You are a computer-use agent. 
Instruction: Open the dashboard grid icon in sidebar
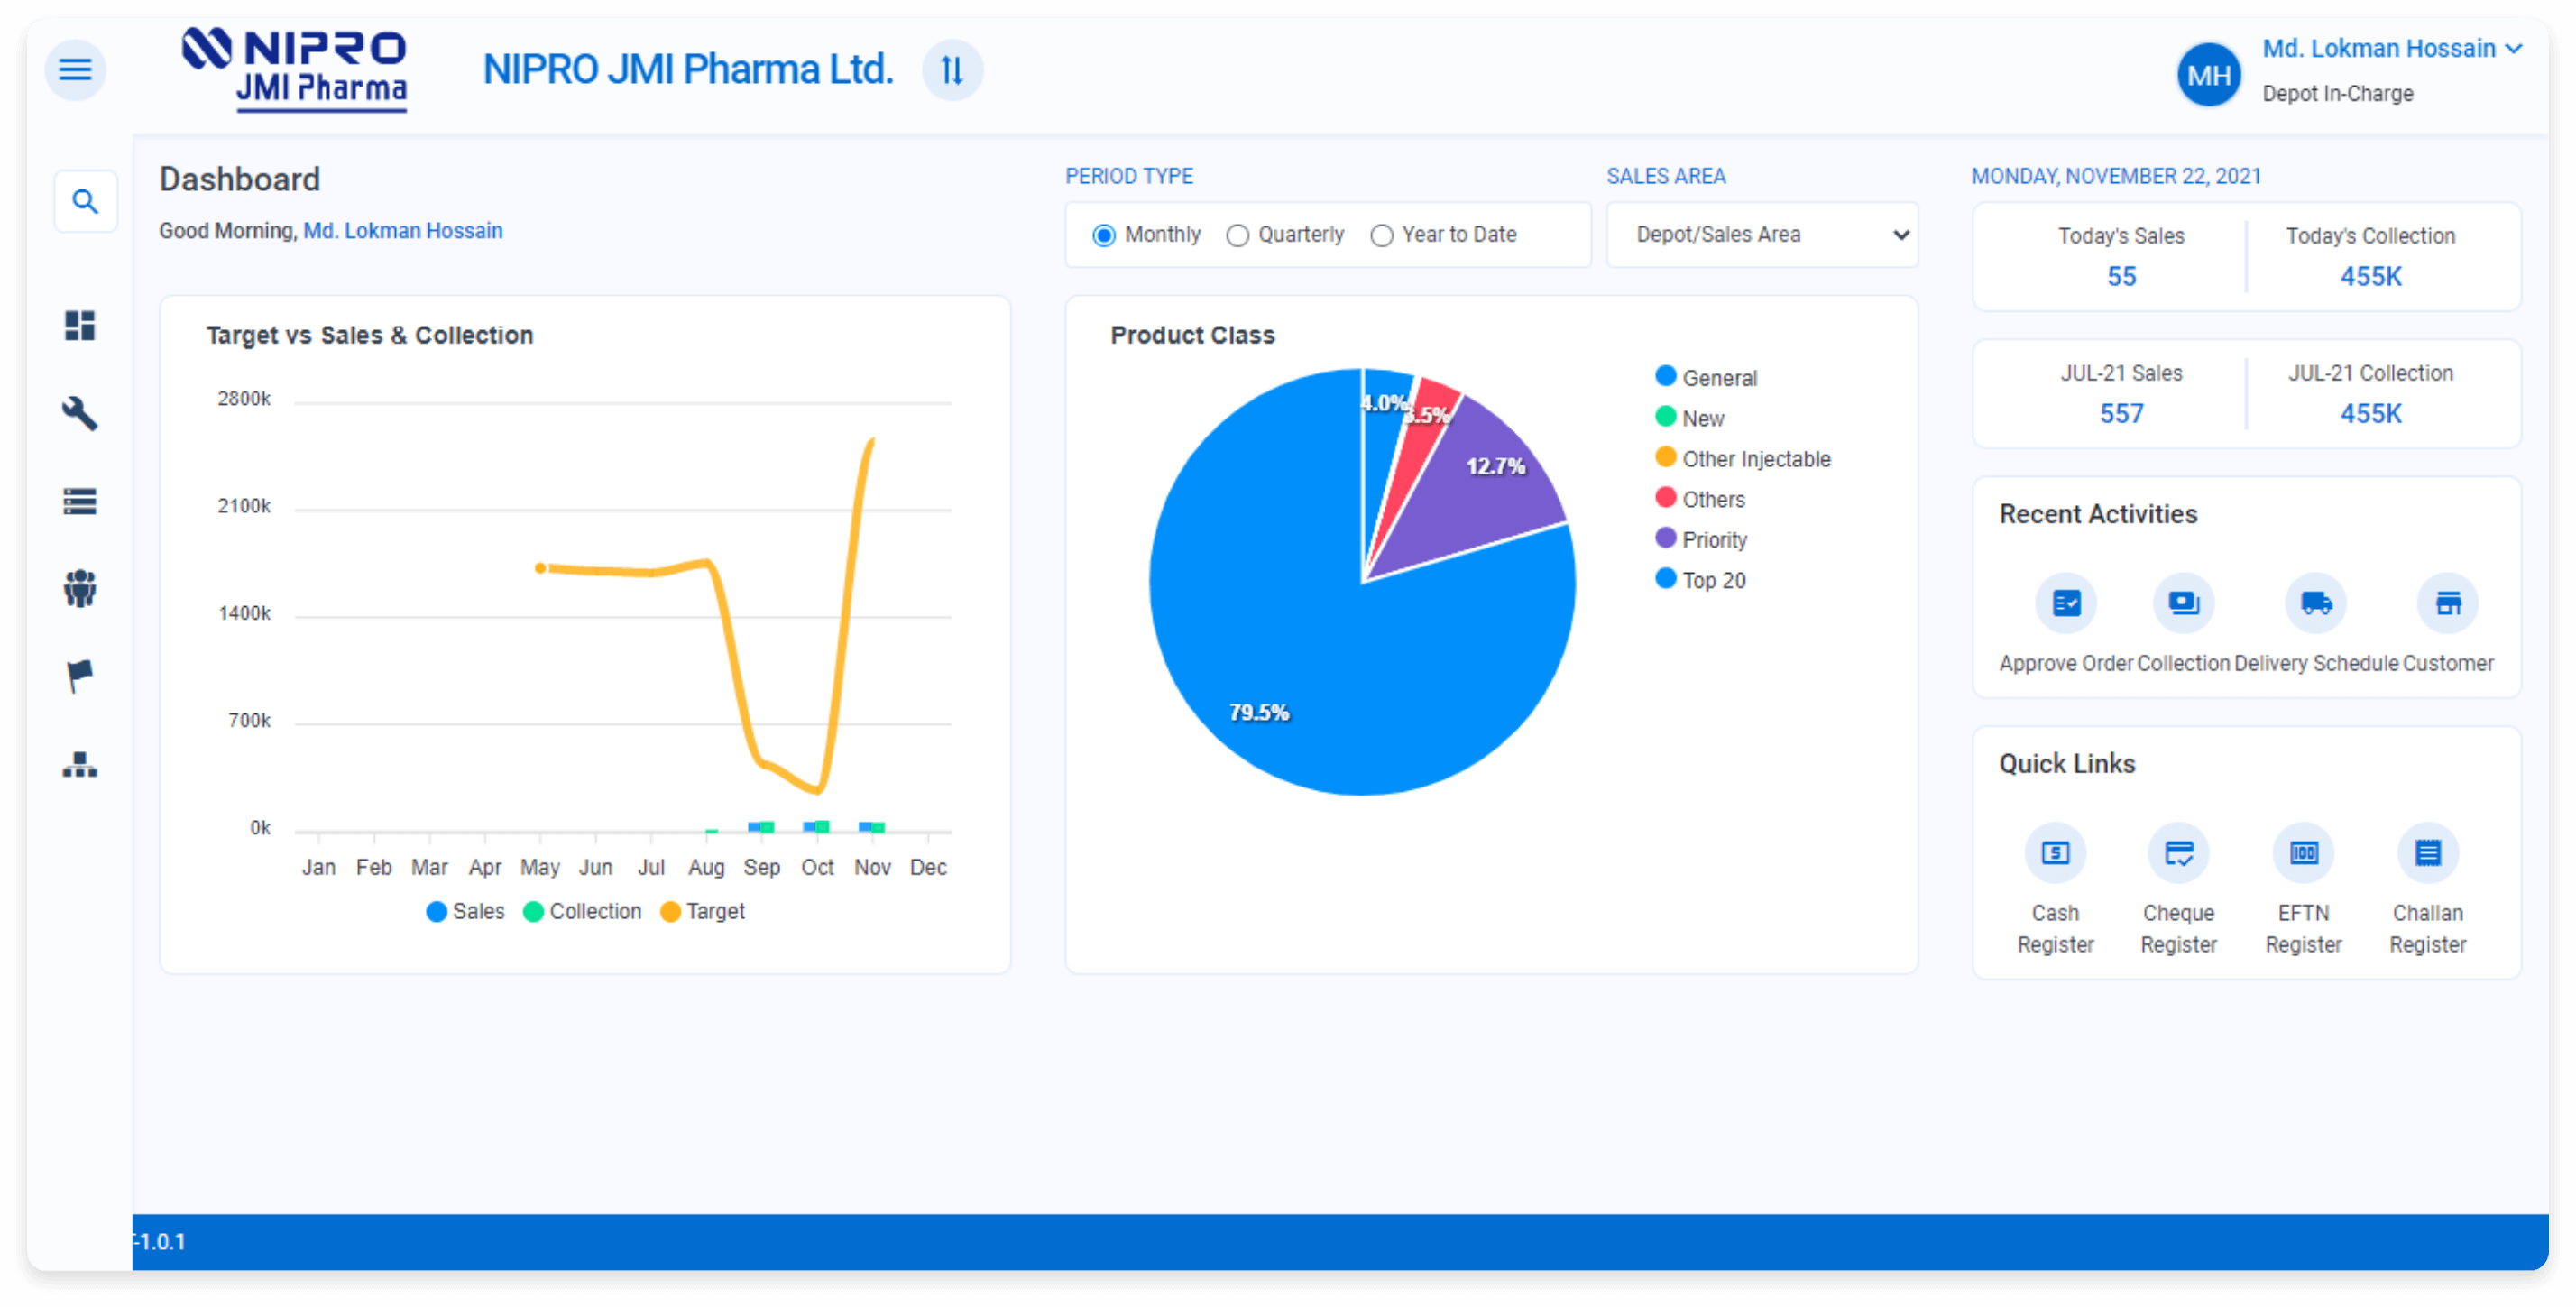coord(80,325)
